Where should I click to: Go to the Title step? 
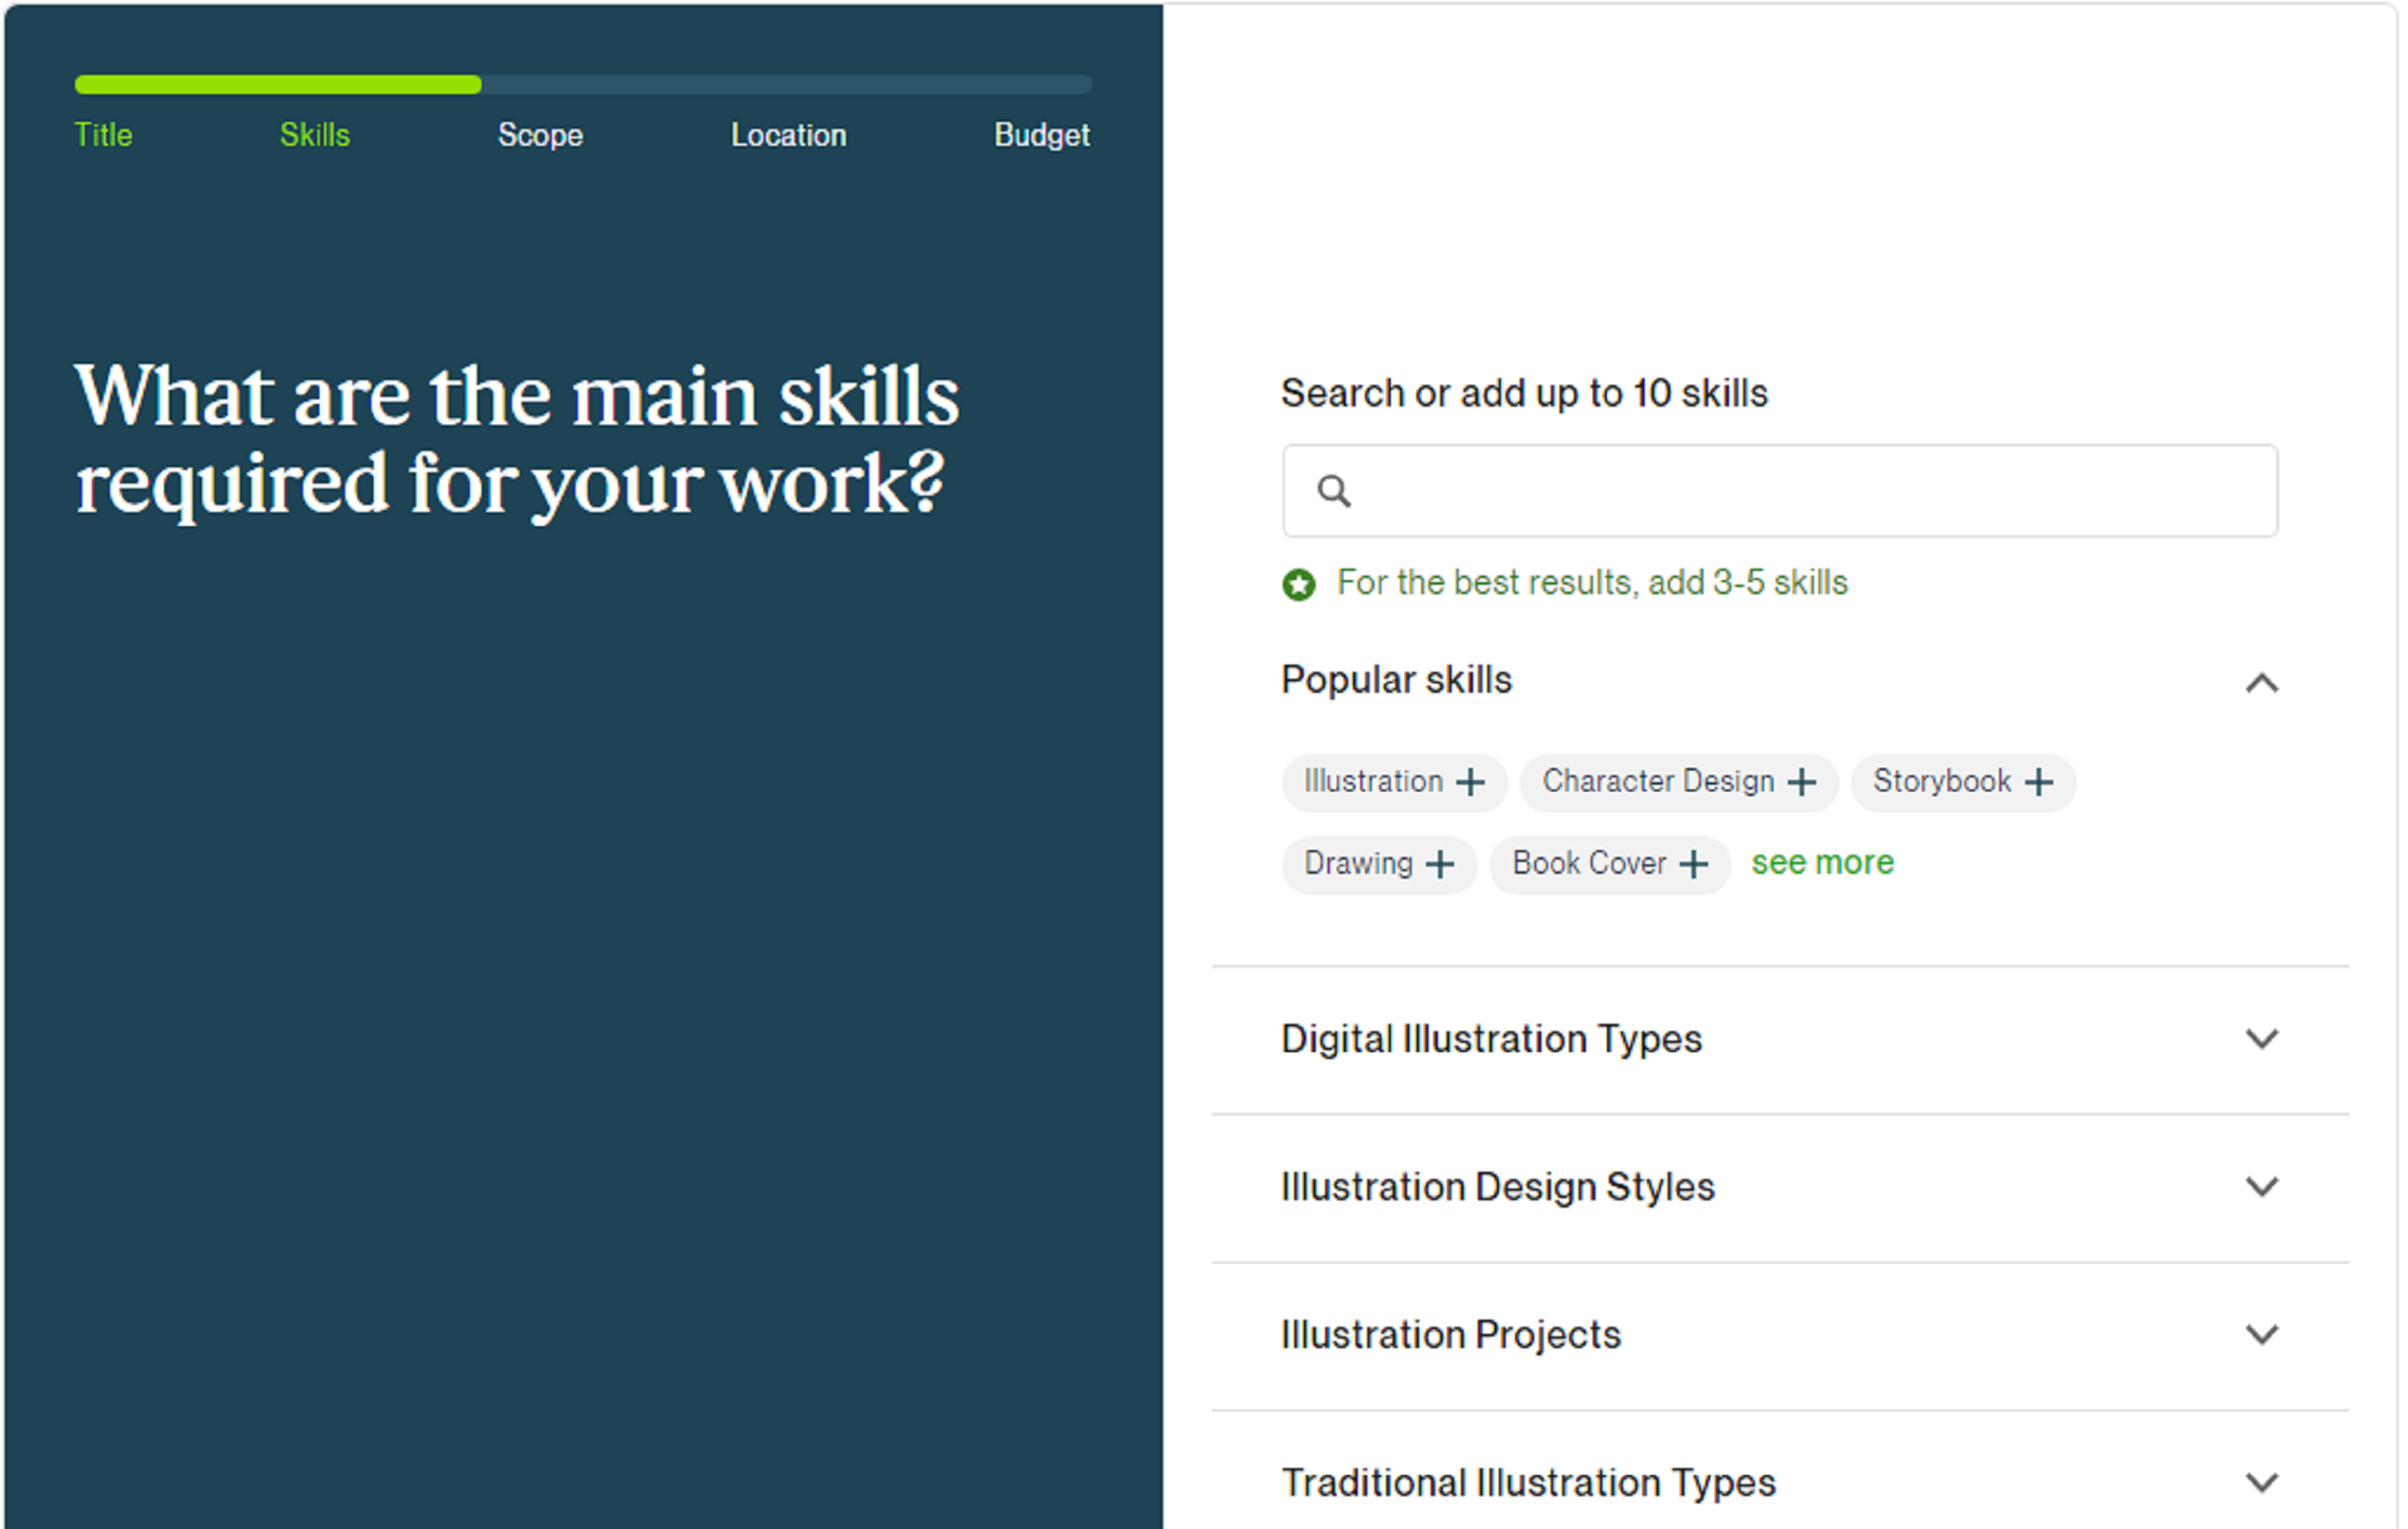(103, 135)
